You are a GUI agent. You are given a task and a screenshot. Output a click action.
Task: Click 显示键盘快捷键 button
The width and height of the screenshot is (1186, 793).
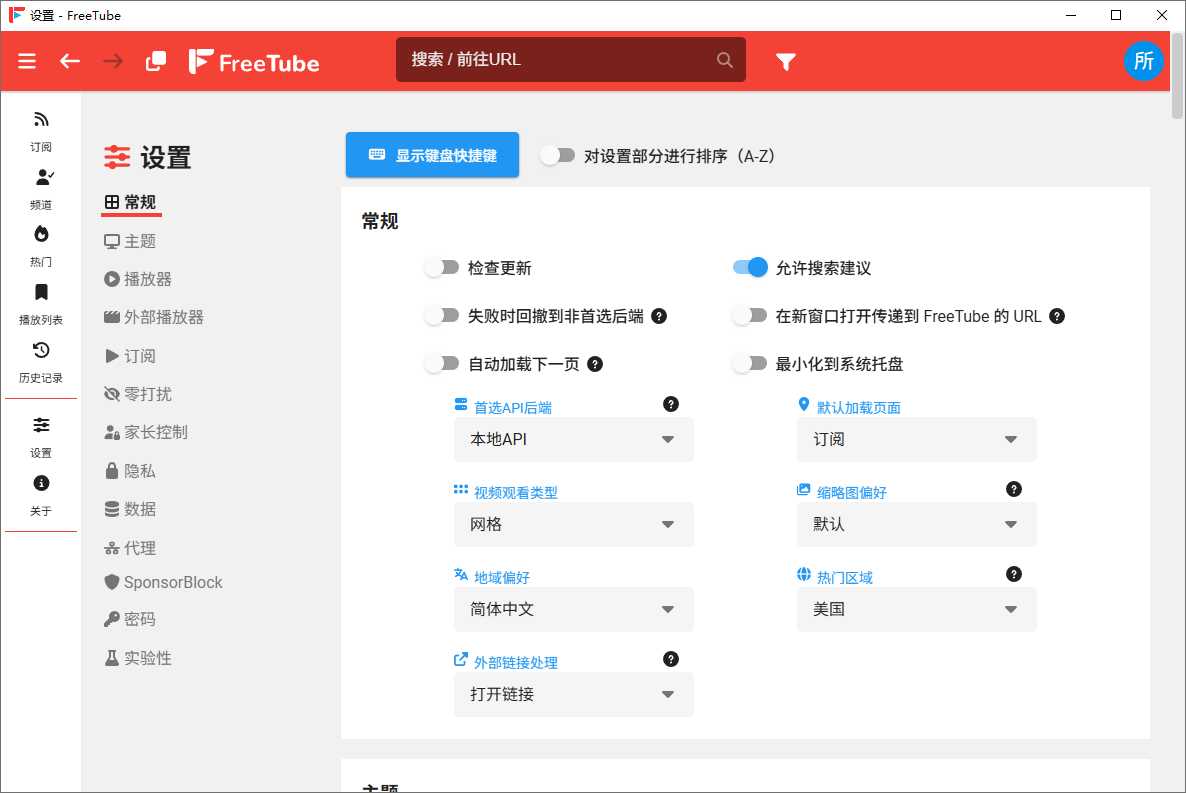[433, 155]
